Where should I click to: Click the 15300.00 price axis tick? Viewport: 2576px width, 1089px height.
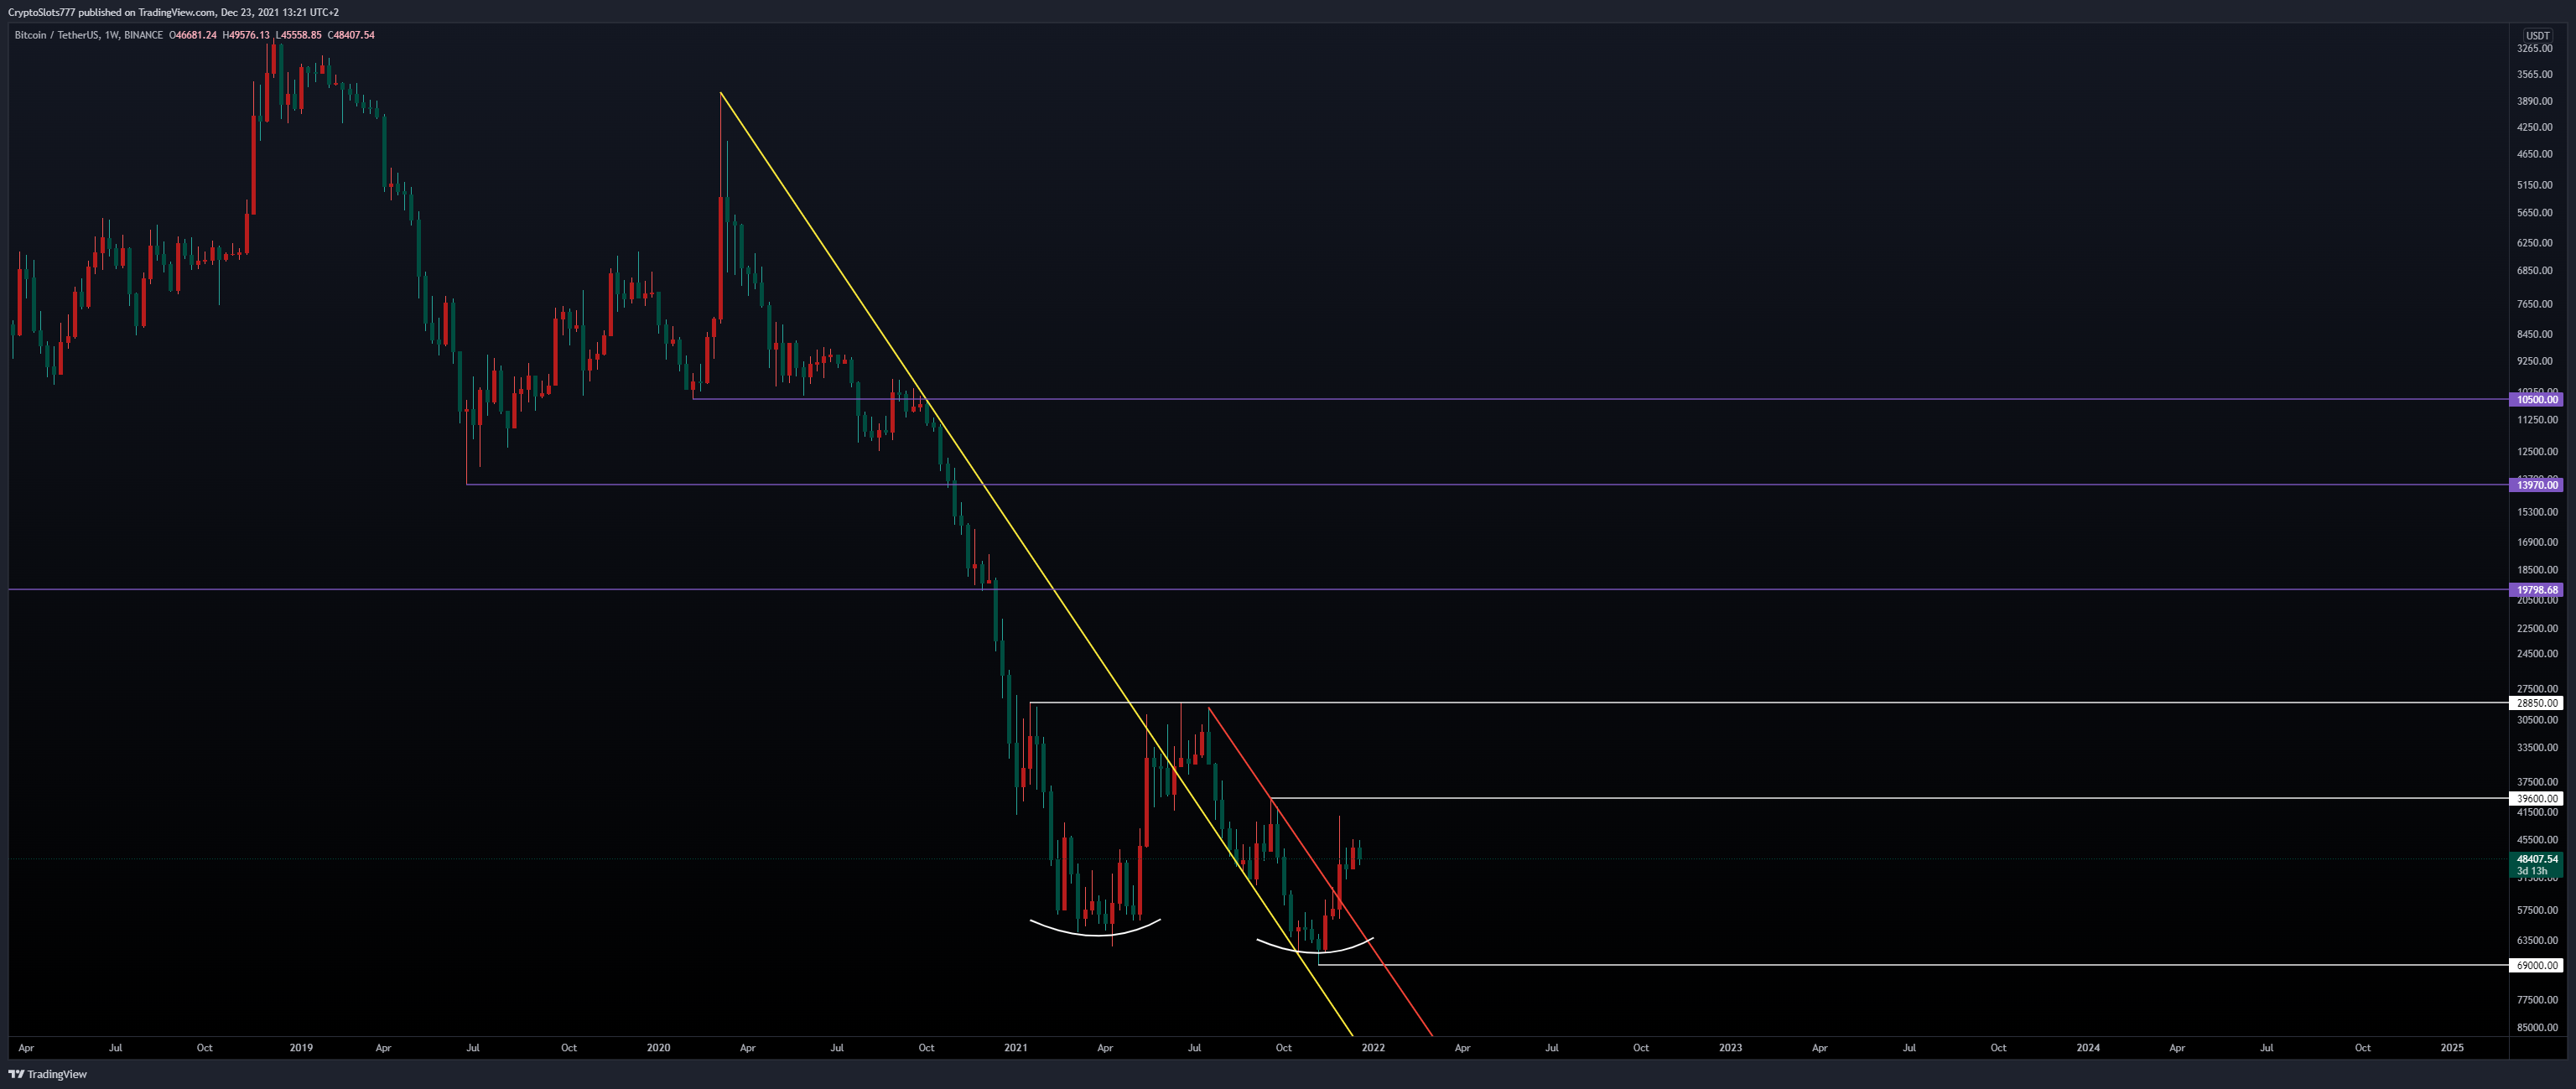click(2537, 512)
